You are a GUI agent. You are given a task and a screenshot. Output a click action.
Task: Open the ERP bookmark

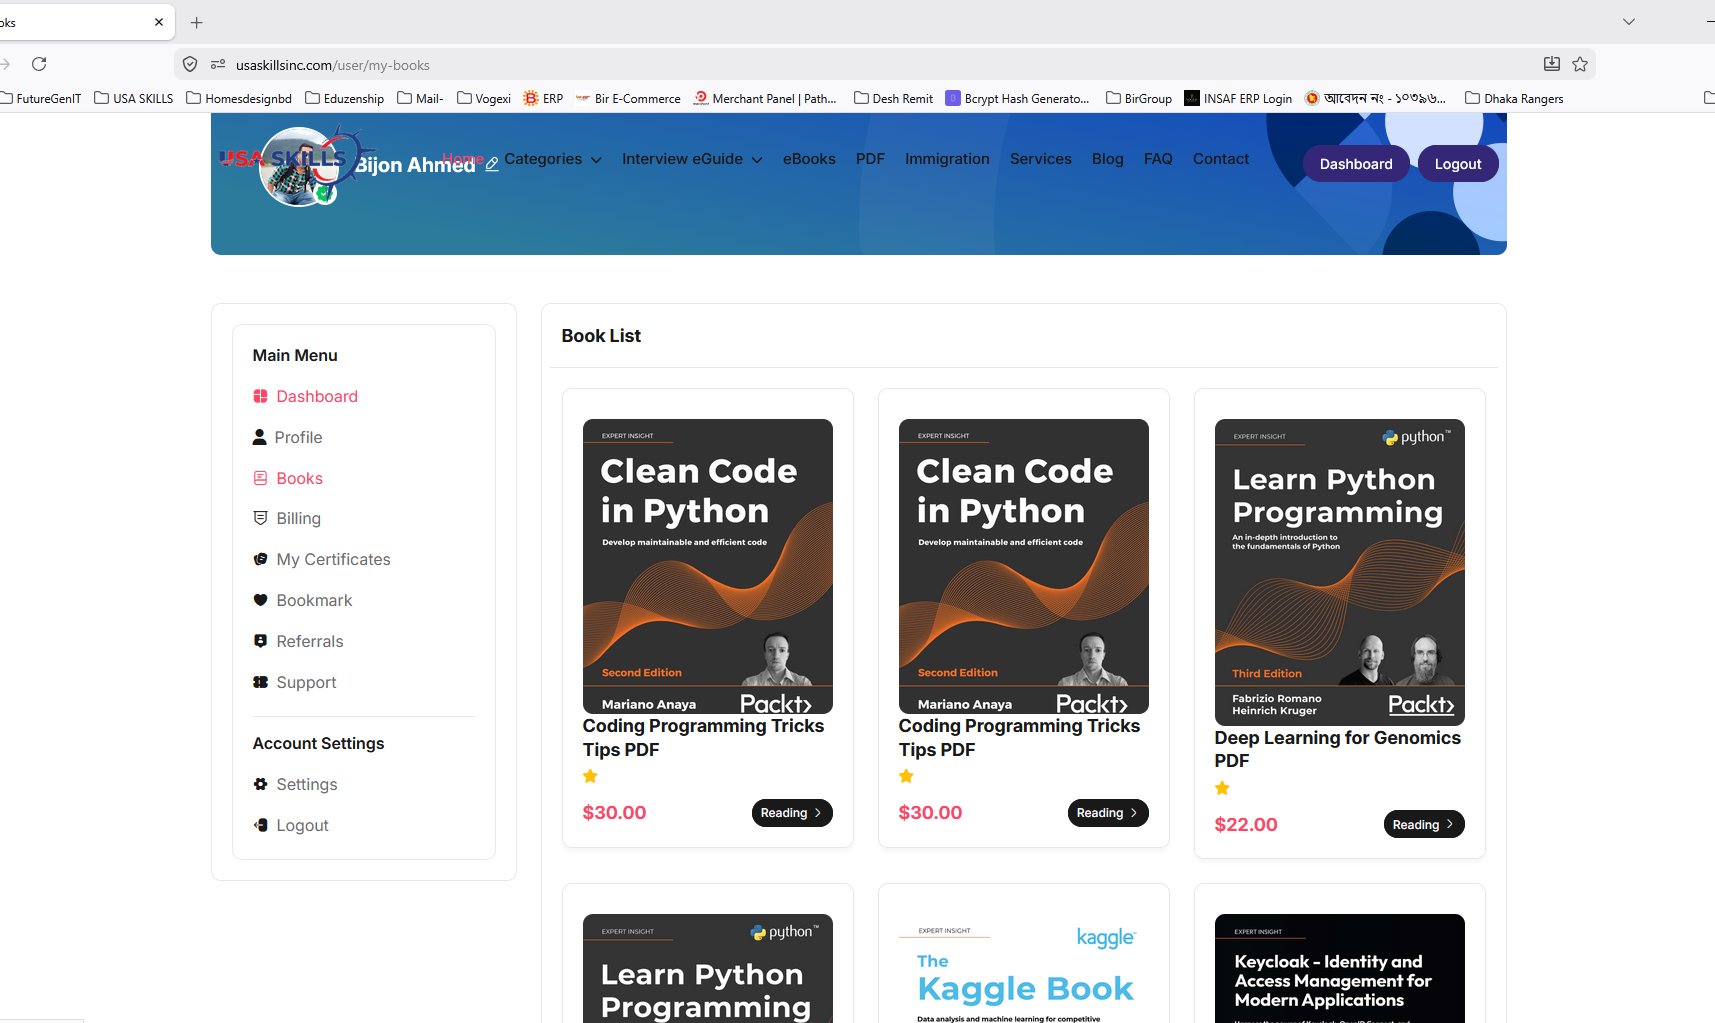click(543, 98)
